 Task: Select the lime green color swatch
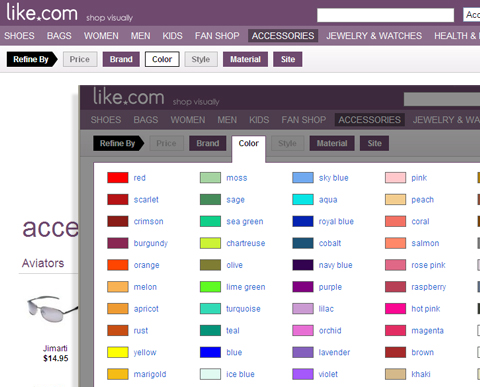pyautogui.click(x=210, y=287)
